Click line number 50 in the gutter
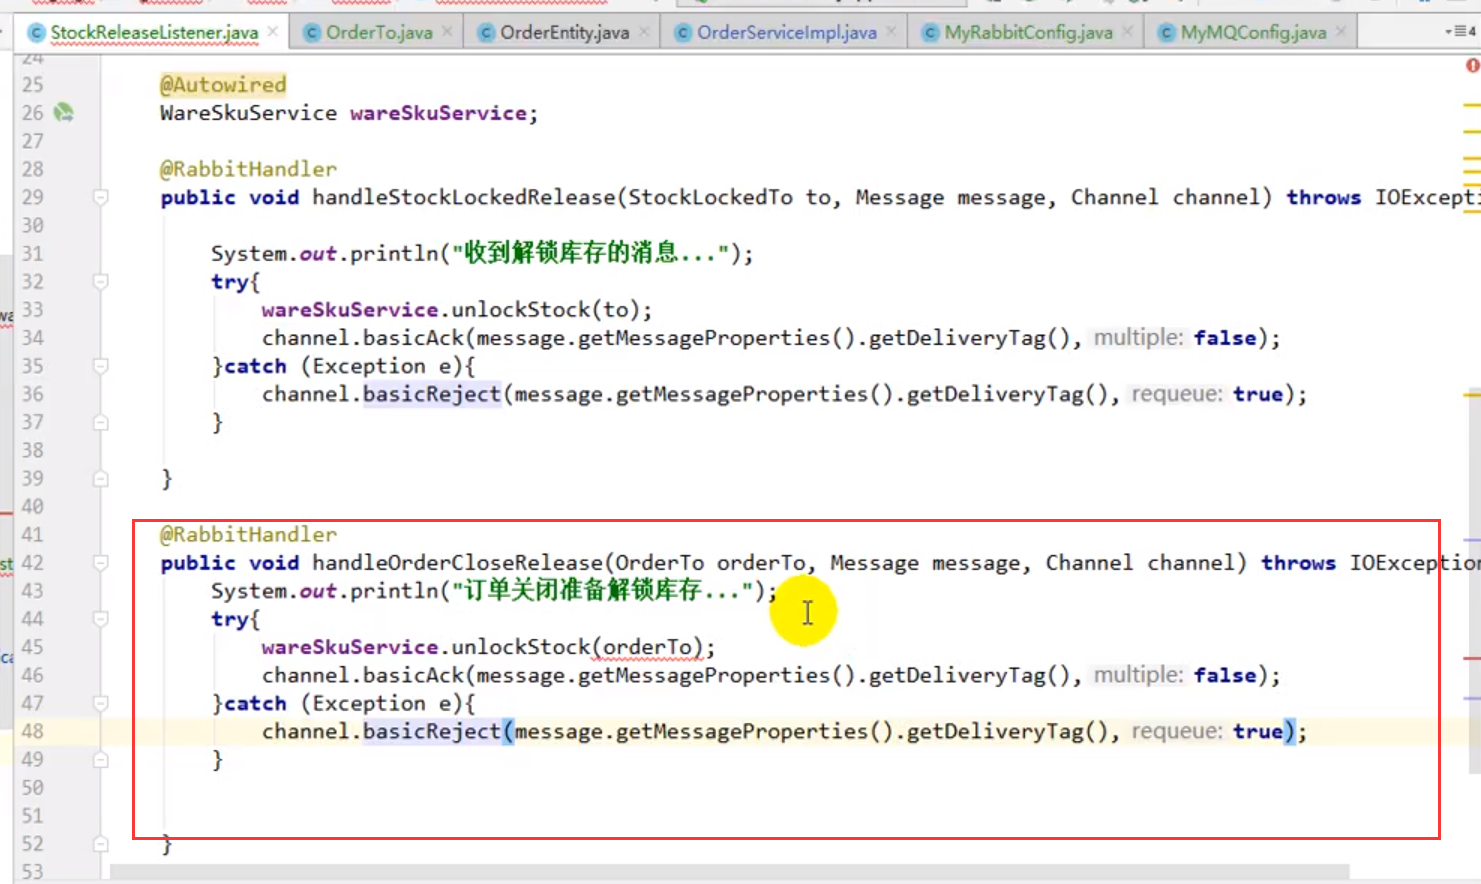Screen dimensions: 1481x884 point(33,788)
